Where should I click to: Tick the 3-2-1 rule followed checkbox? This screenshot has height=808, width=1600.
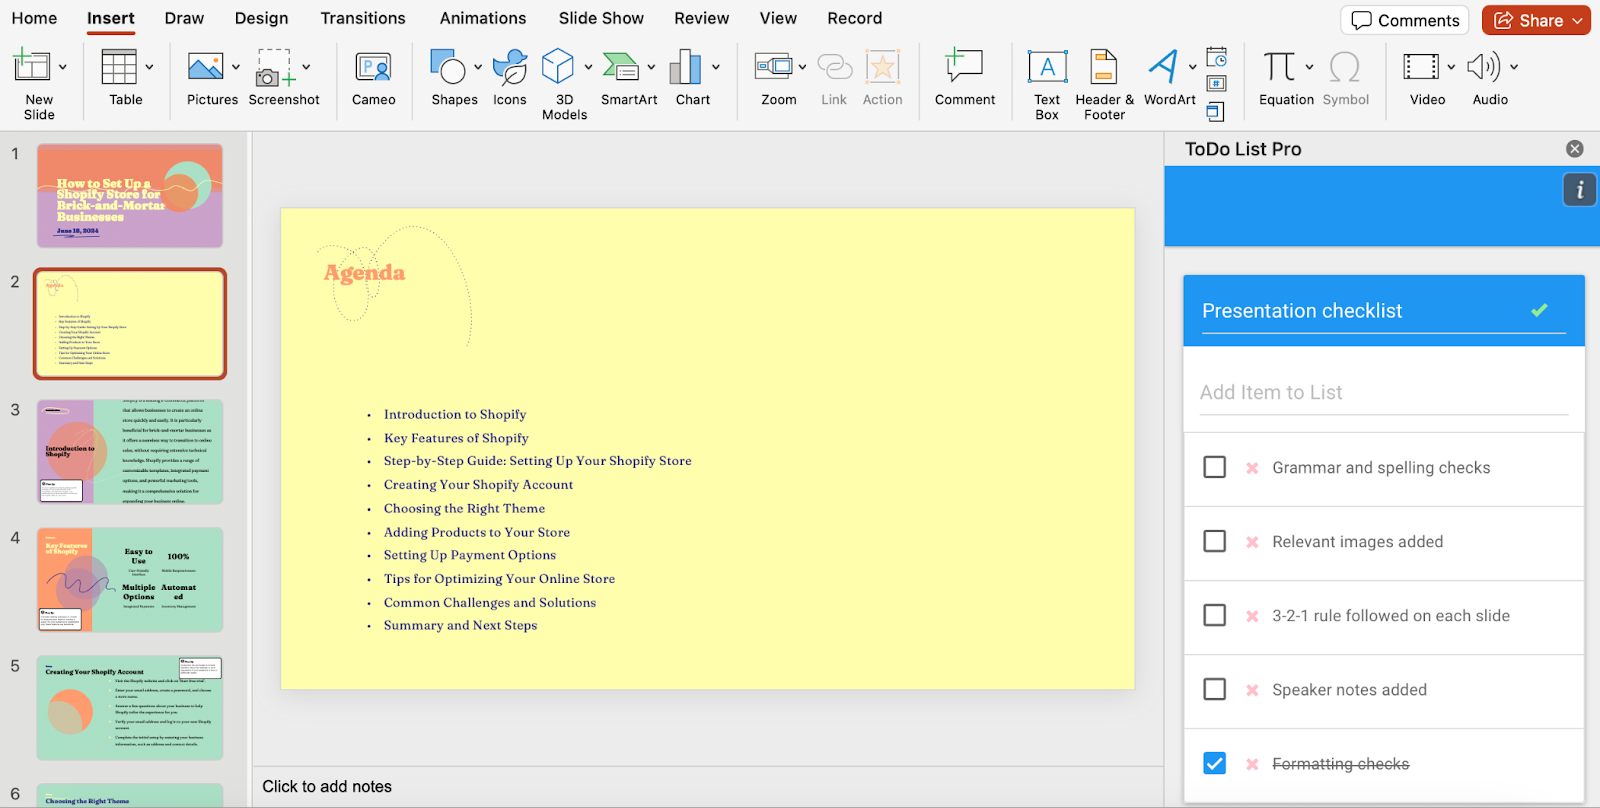pyautogui.click(x=1215, y=615)
